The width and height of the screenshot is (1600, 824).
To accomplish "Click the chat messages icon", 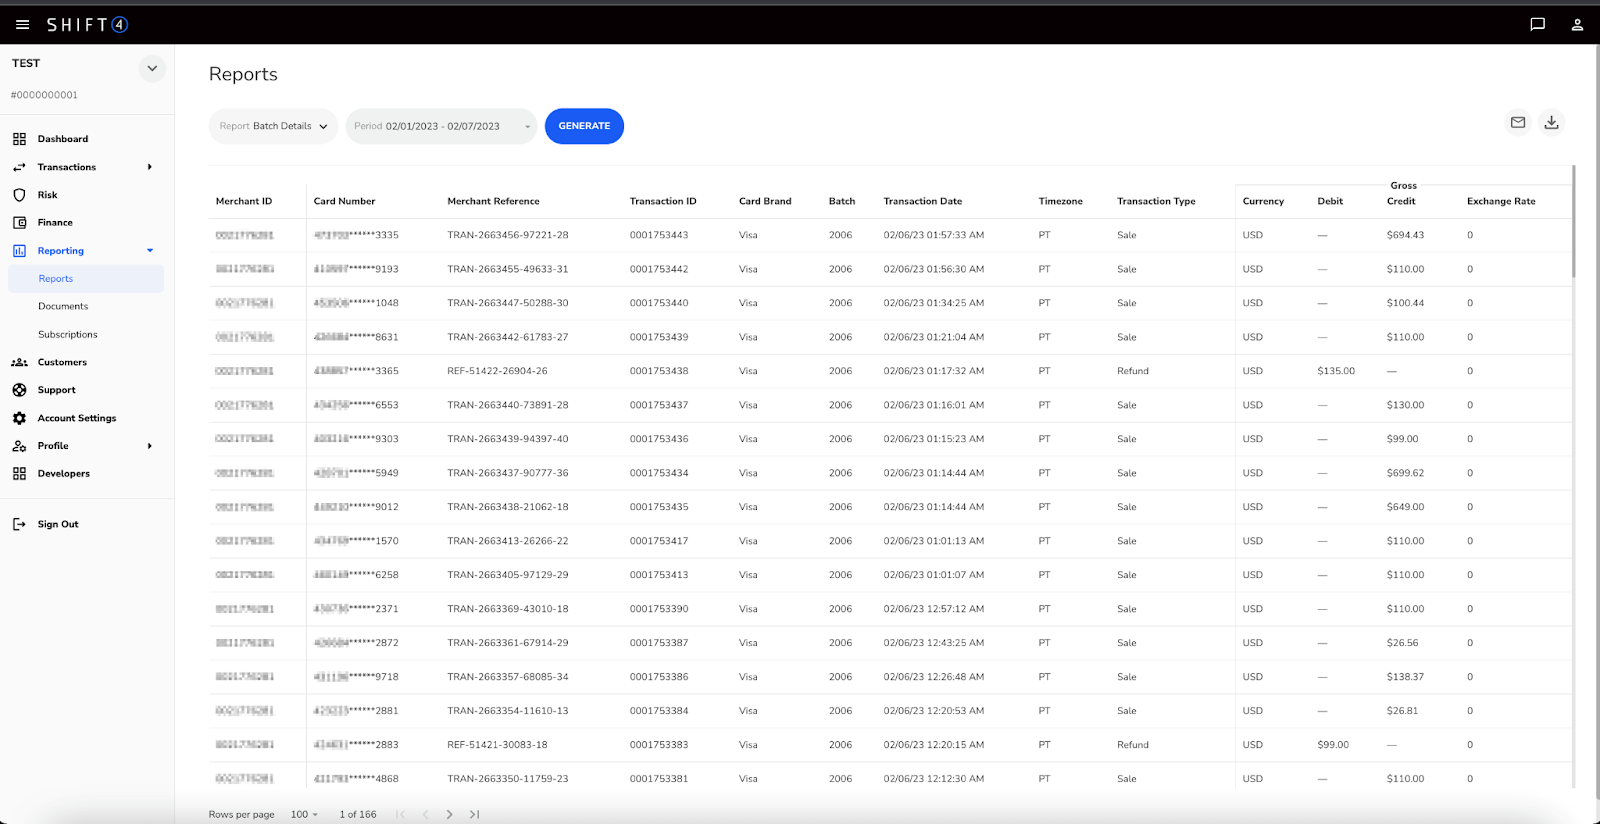I will coord(1537,25).
